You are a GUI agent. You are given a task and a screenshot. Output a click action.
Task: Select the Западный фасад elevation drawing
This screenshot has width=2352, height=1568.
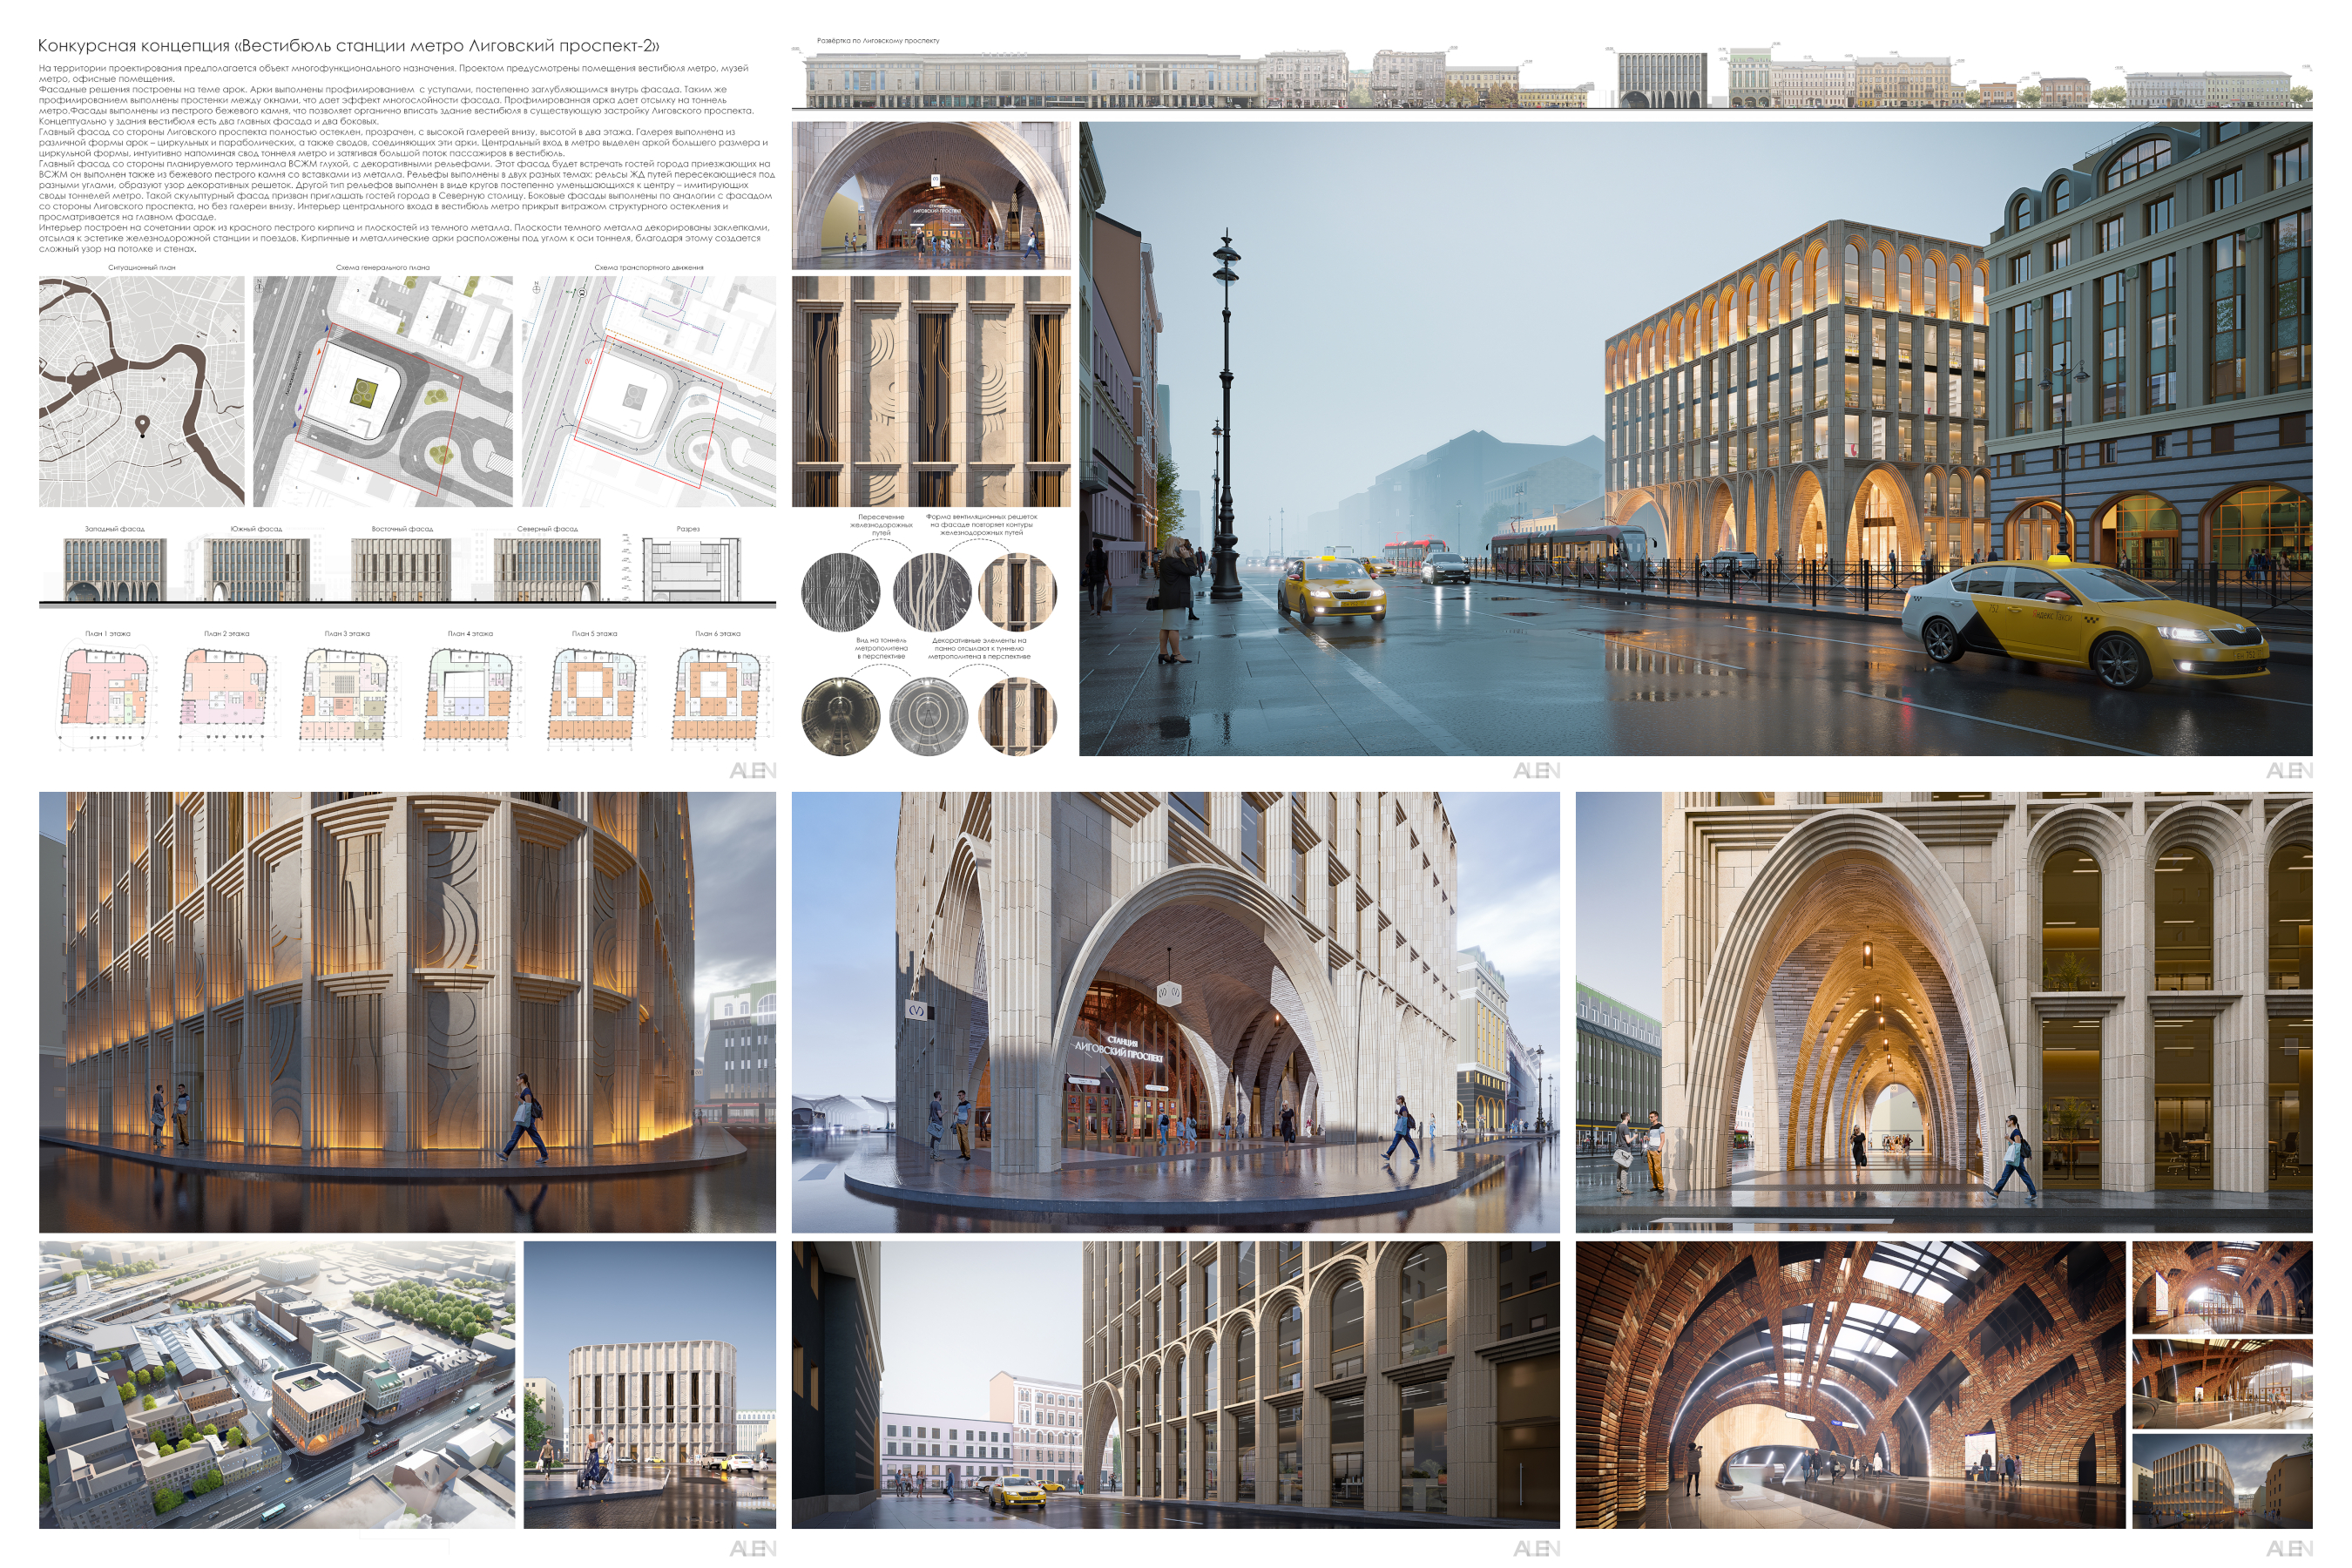[x=114, y=568]
